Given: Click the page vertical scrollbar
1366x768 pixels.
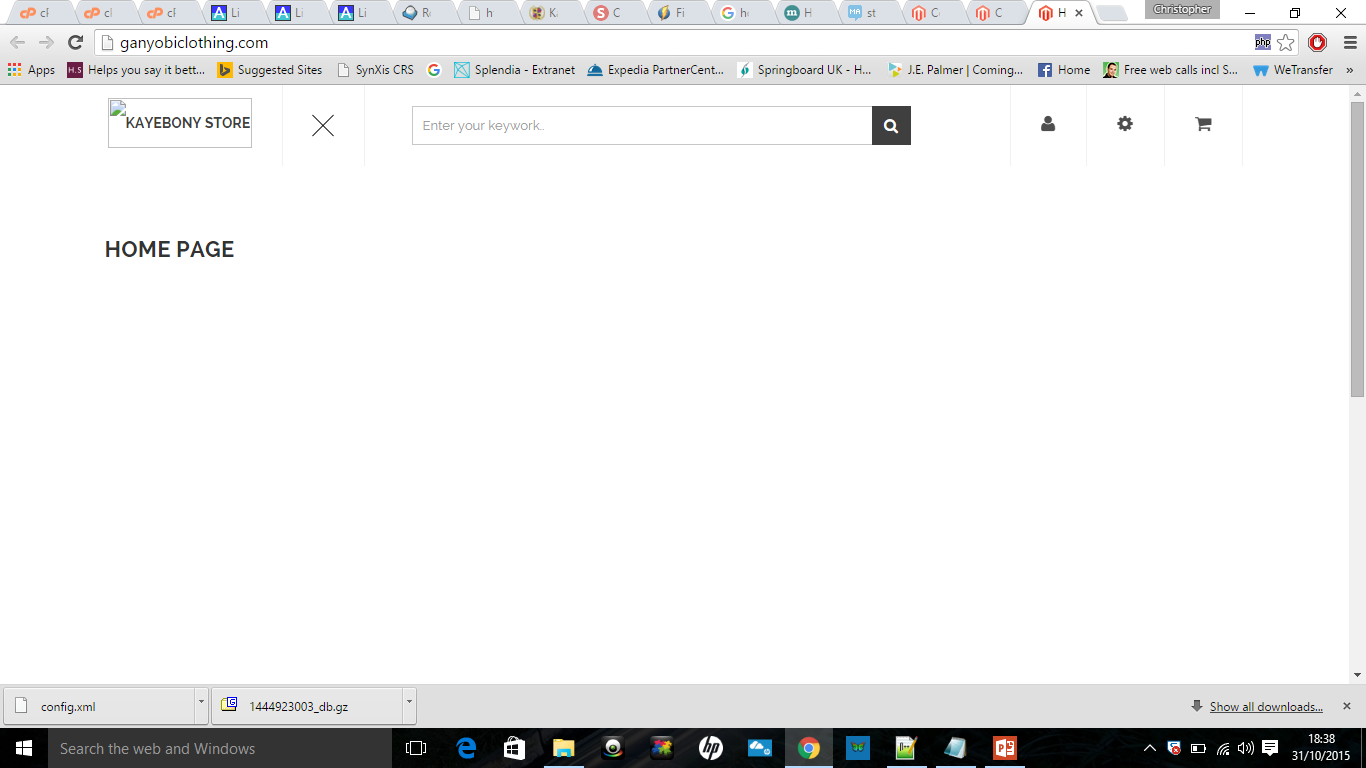Looking at the screenshot, I should pos(1357,250).
